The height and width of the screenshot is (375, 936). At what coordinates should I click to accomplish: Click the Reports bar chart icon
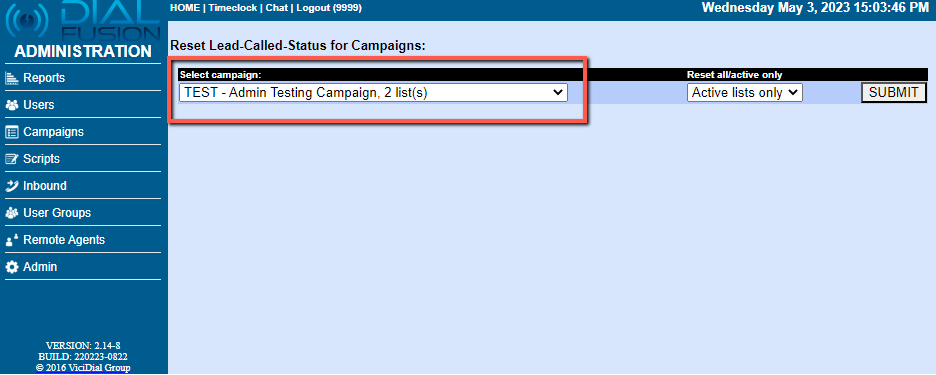(x=12, y=78)
